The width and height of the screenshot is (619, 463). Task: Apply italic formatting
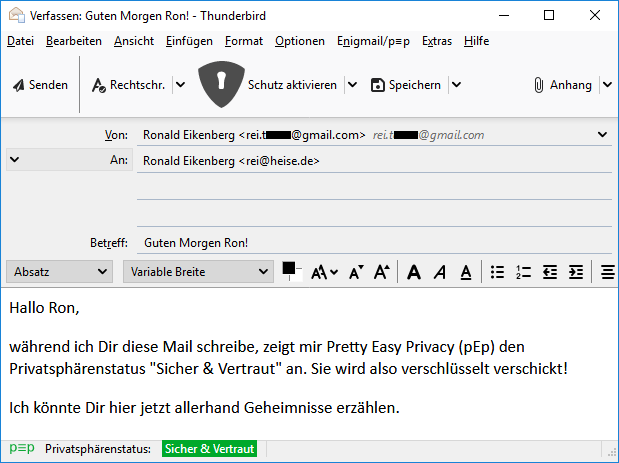point(440,272)
